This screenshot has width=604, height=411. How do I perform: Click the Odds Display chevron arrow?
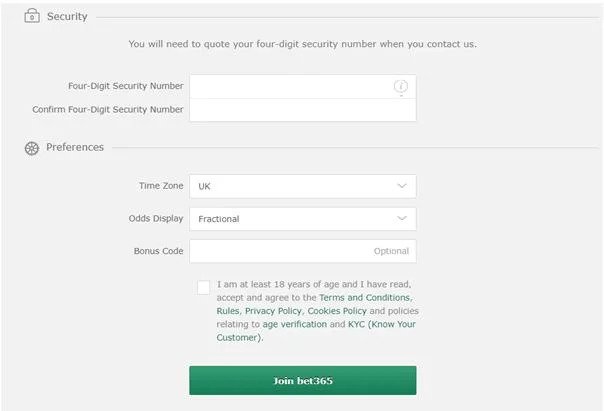click(402, 219)
